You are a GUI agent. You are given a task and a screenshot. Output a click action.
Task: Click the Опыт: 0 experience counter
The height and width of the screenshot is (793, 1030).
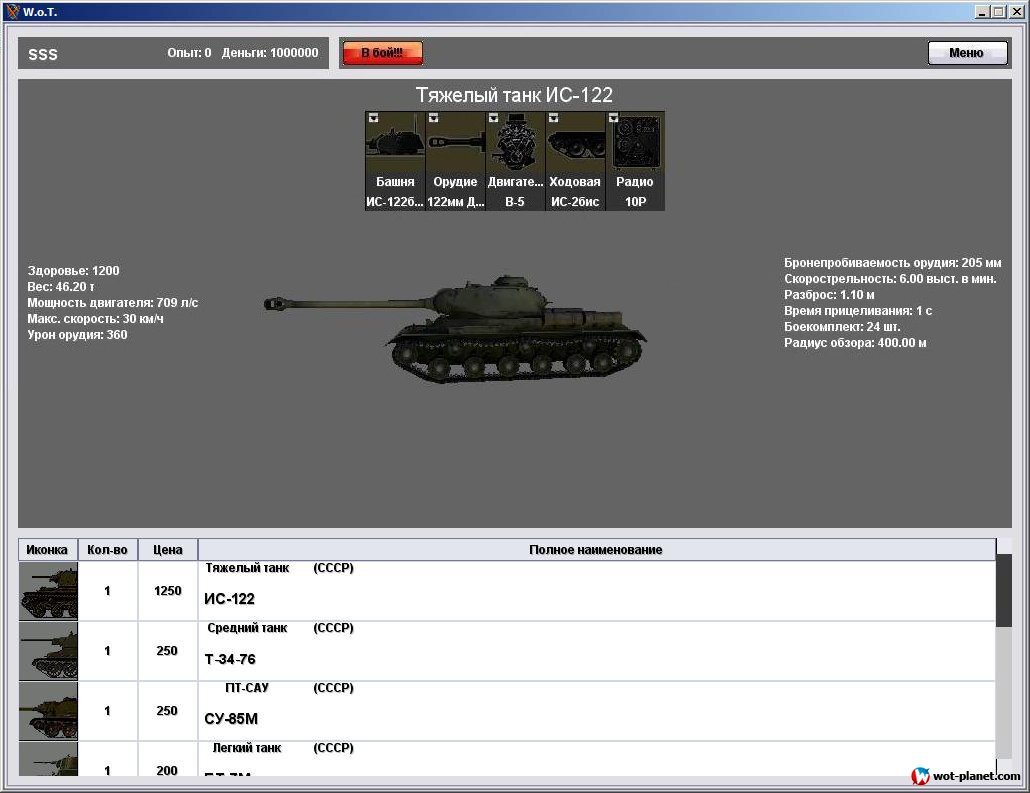pyautogui.click(x=189, y=53)
